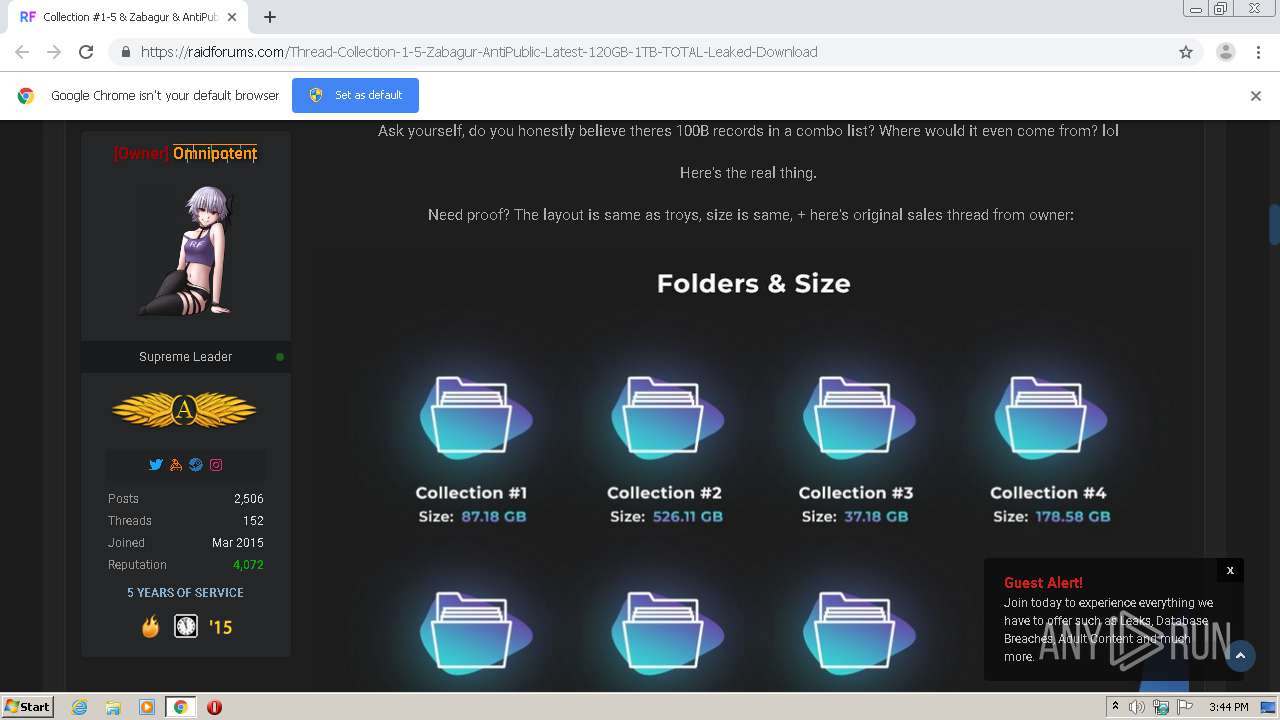Screen dimensions: 1280x720
Task: Open the media player taskbar icon
Action: [147, 707]
